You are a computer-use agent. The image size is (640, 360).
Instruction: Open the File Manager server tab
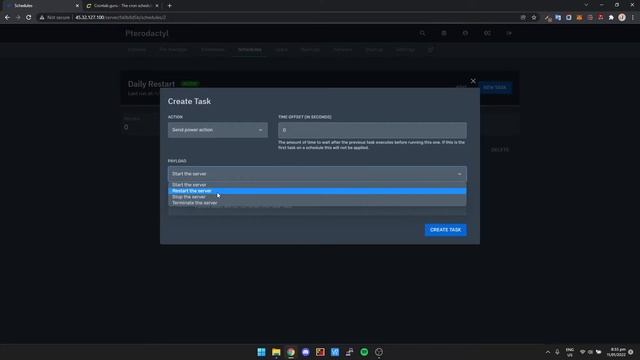[x=173, y=50]
